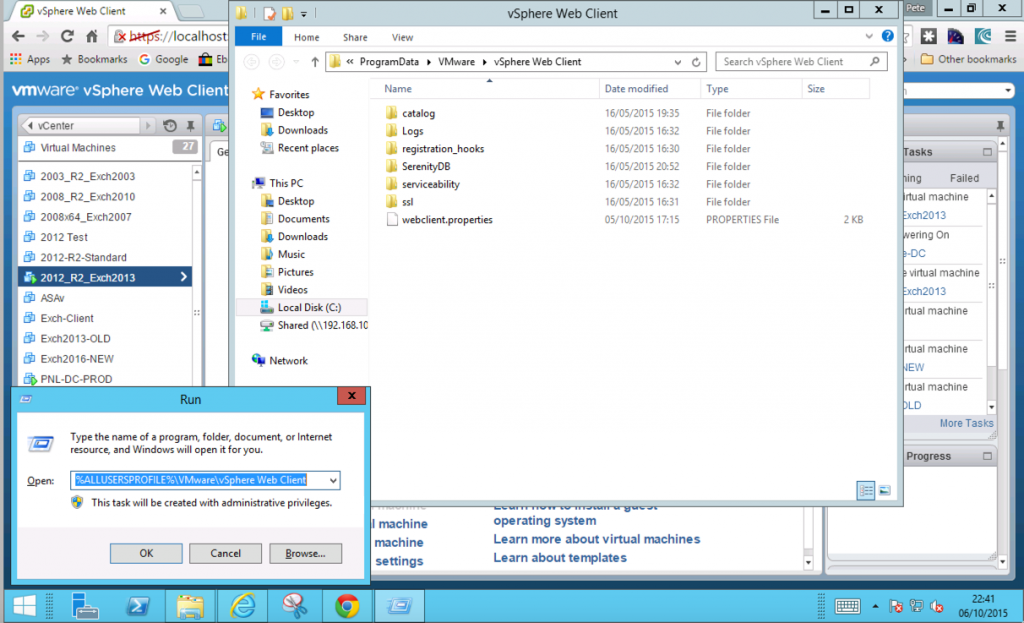
Task: Click the search magnifier in the Explorer search box
Action: pos(876,60)
